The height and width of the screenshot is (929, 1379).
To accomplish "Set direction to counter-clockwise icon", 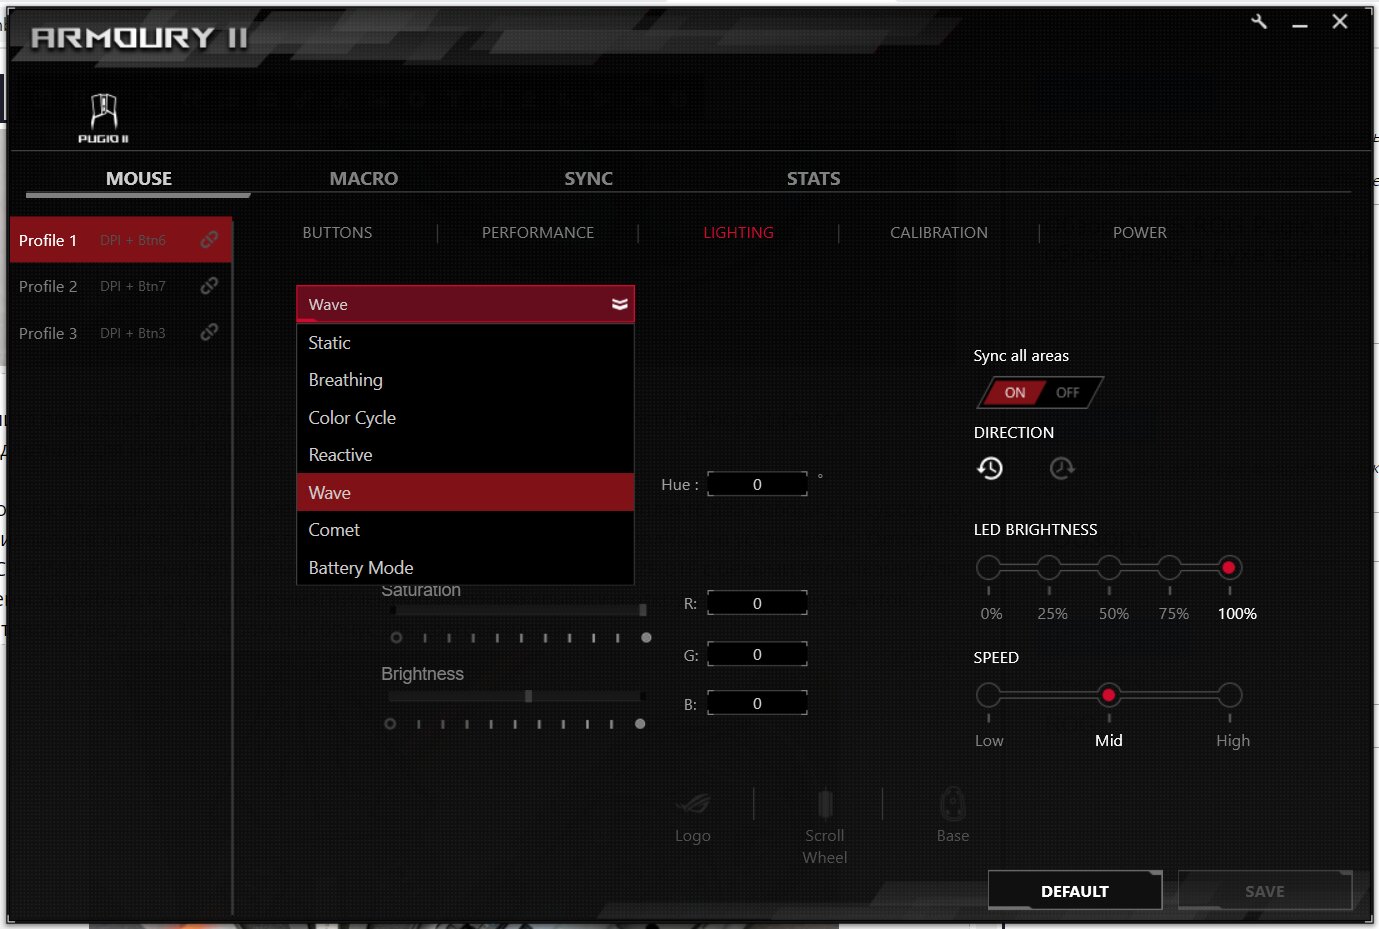I will click(x=990, y=468).
